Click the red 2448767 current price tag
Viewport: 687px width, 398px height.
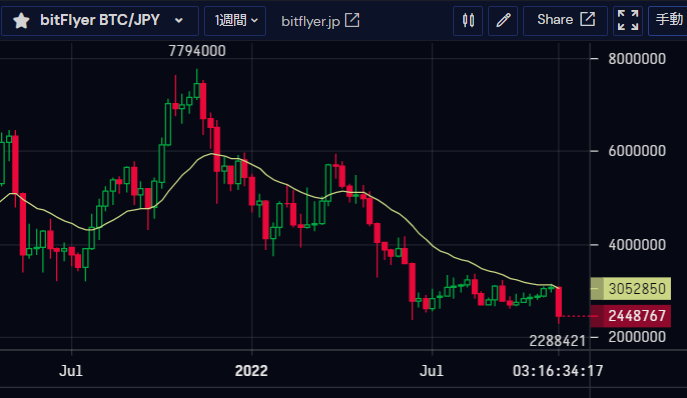(631, 316)
